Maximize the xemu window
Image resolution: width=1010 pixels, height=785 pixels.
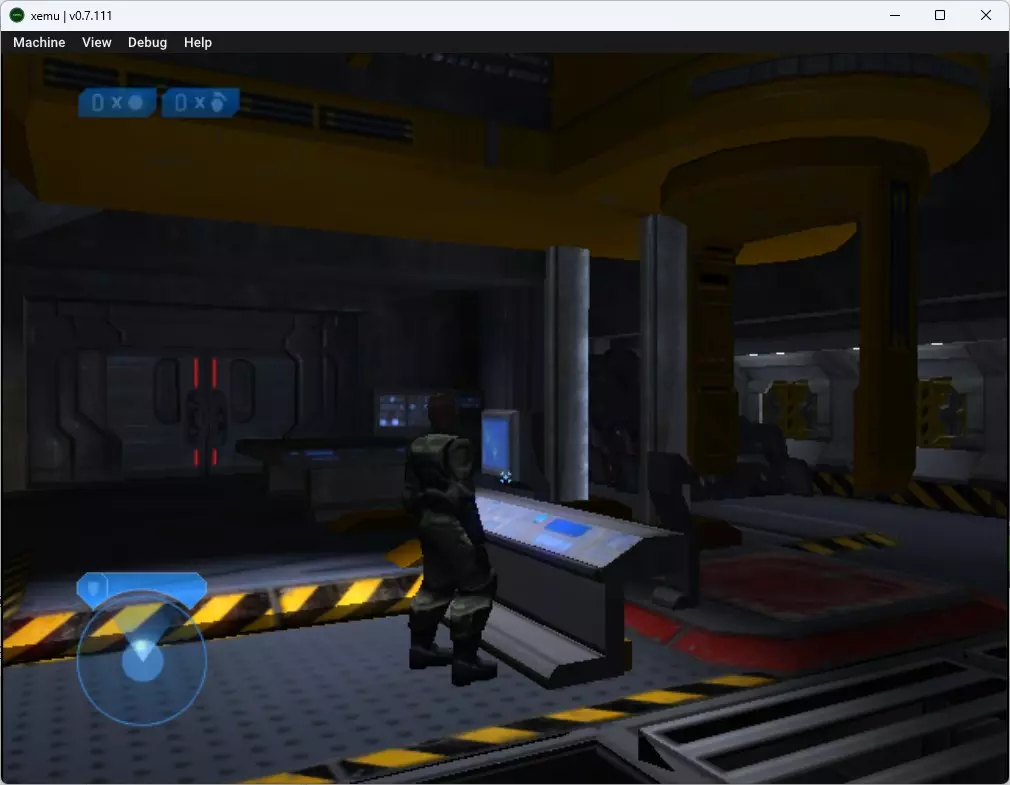(940, 15)
